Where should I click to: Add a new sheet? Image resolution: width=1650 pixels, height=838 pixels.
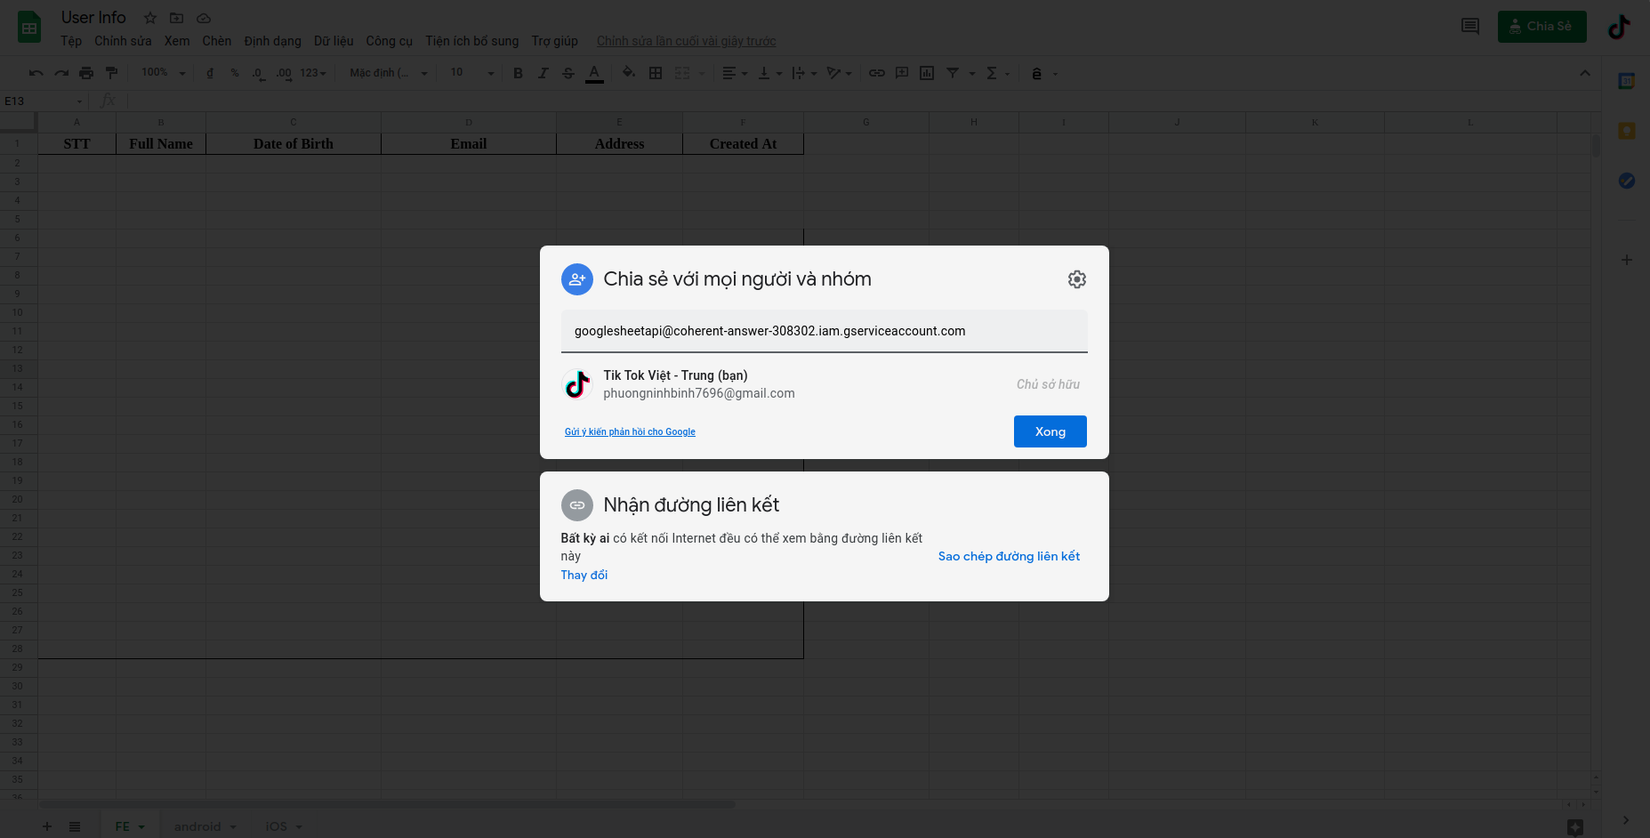coord(47,826)
